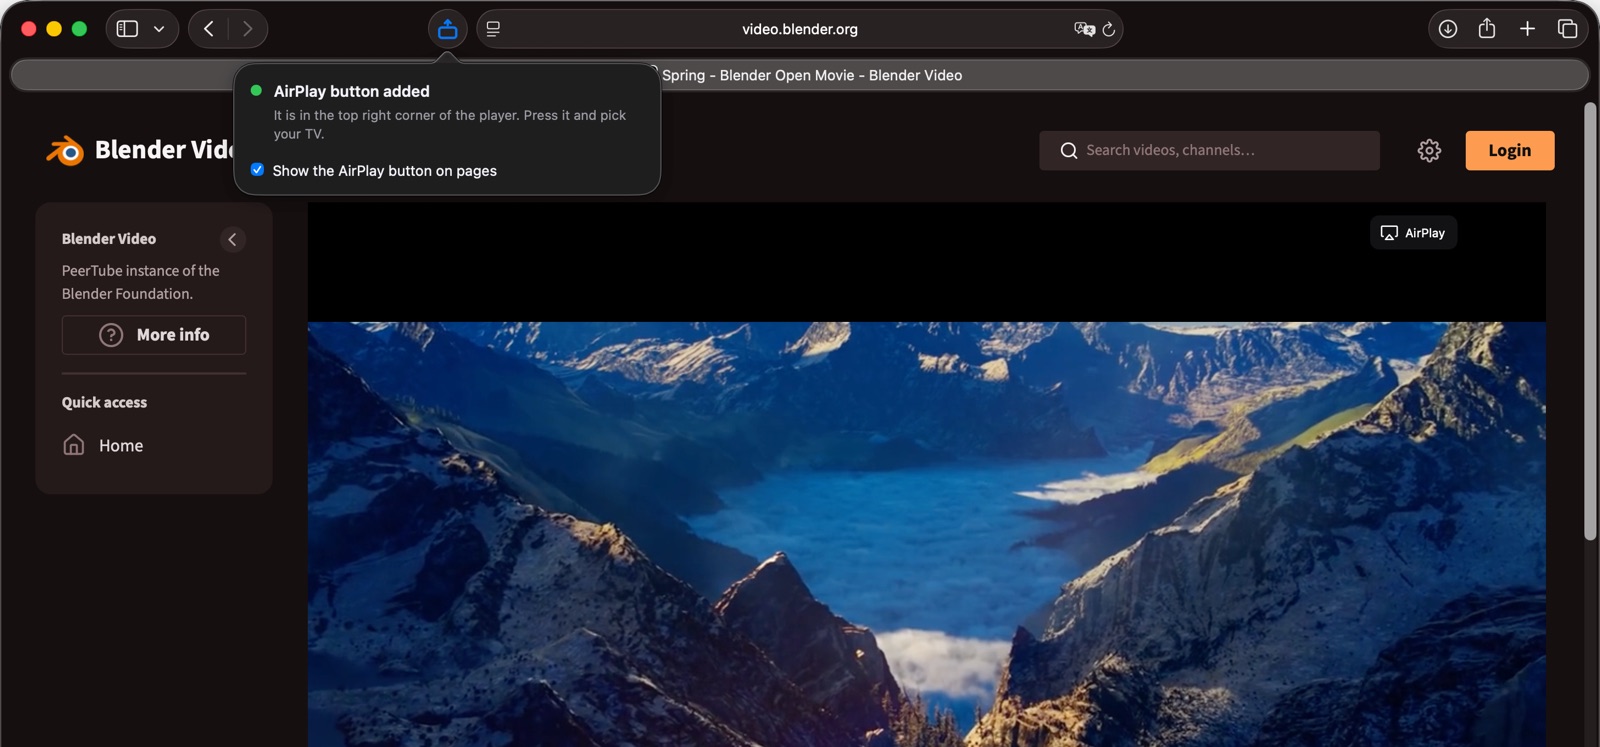The width and height of the screenshot is (1600, 747).
Task: Click the search magnifier icon
Action: point(1068,150)
